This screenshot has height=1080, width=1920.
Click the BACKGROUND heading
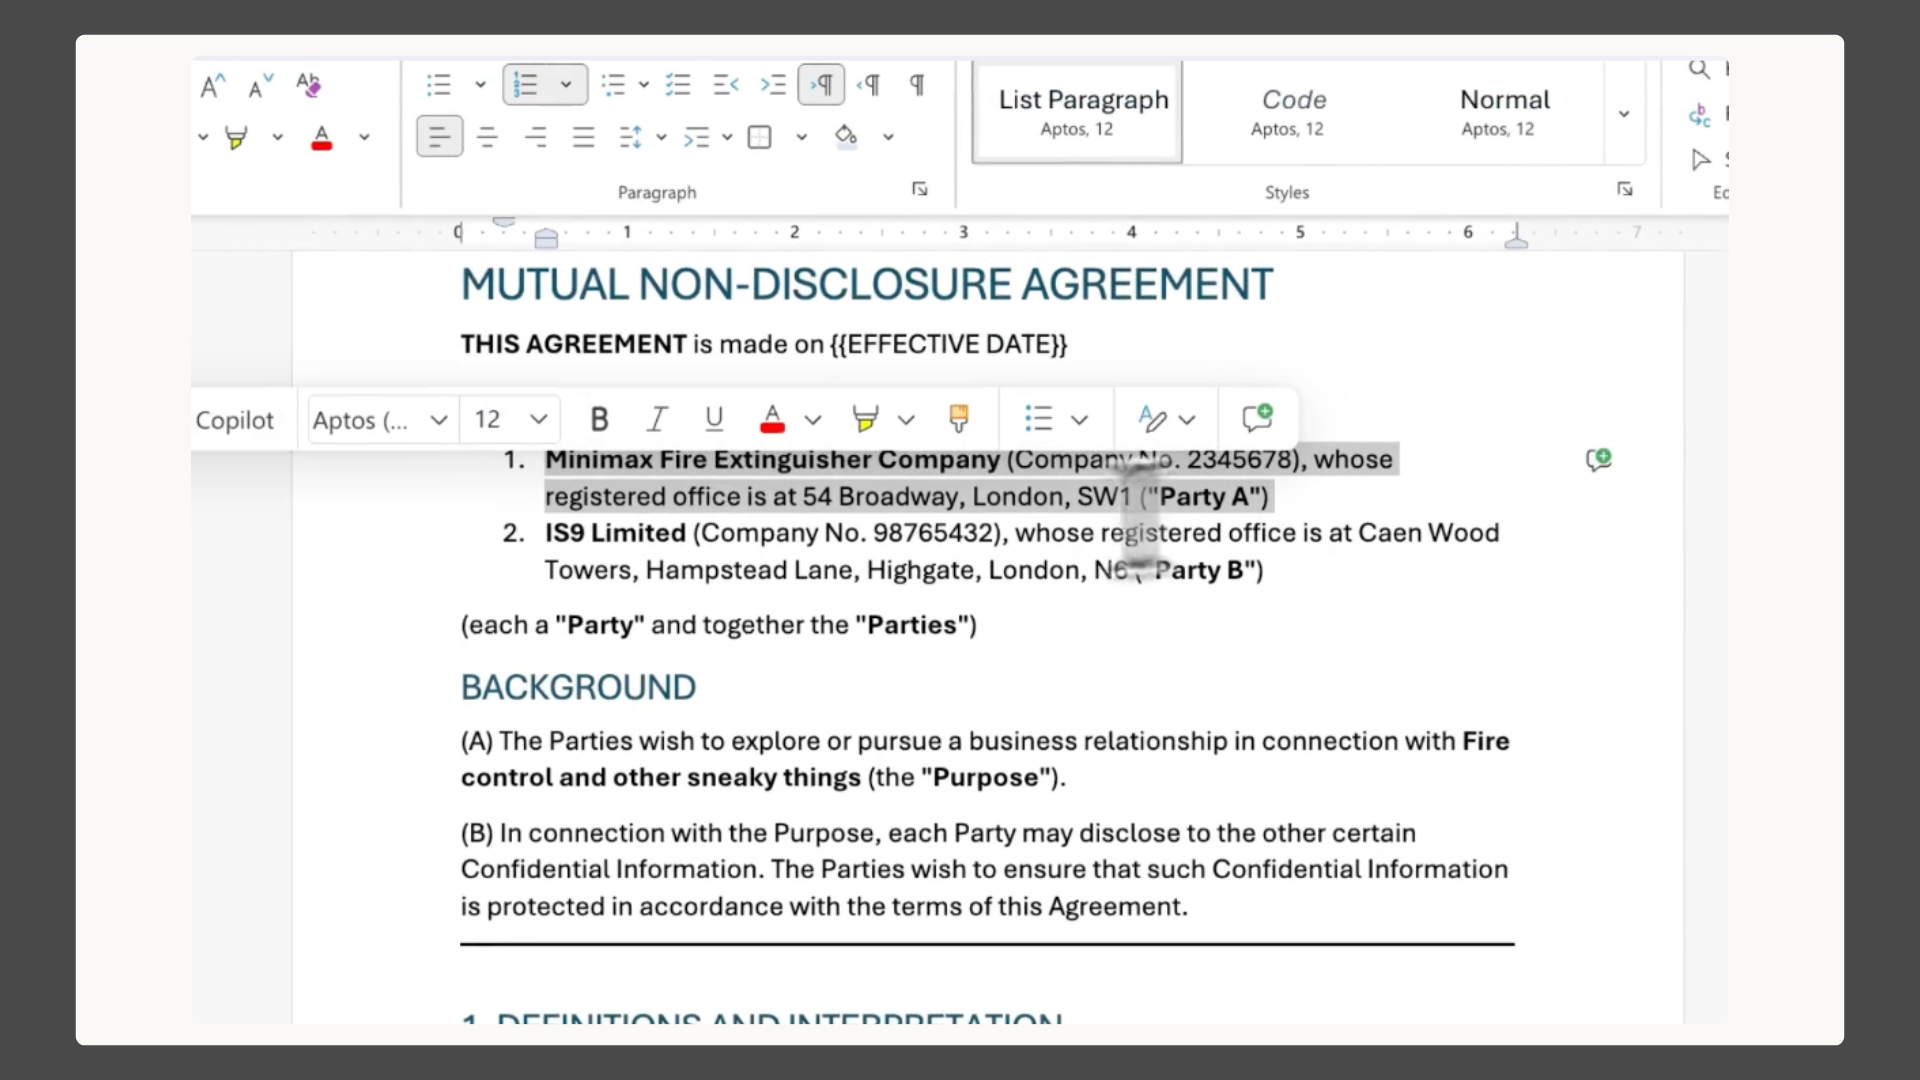[x=578, y=688]
